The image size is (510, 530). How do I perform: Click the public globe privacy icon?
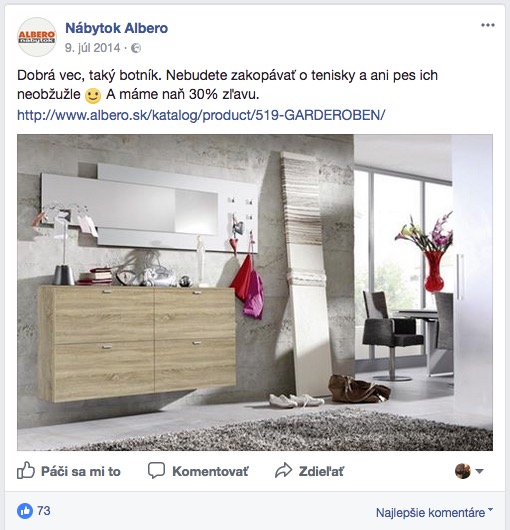136,48
